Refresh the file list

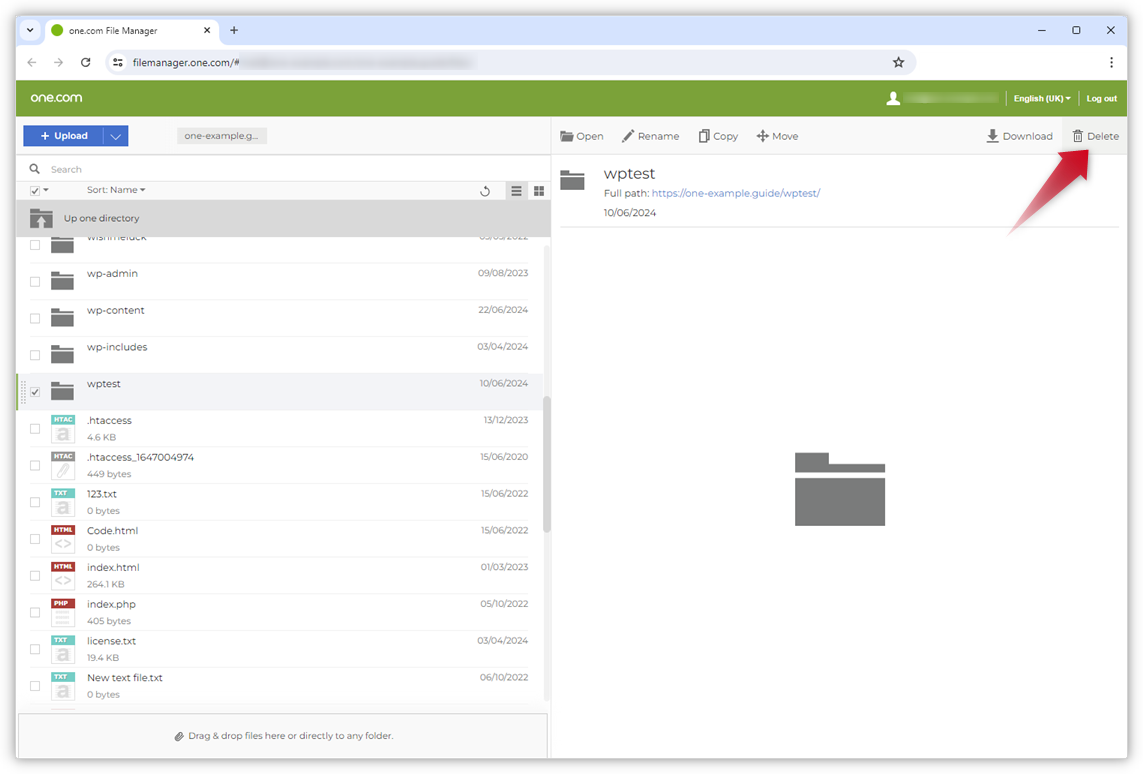[485, 191]
